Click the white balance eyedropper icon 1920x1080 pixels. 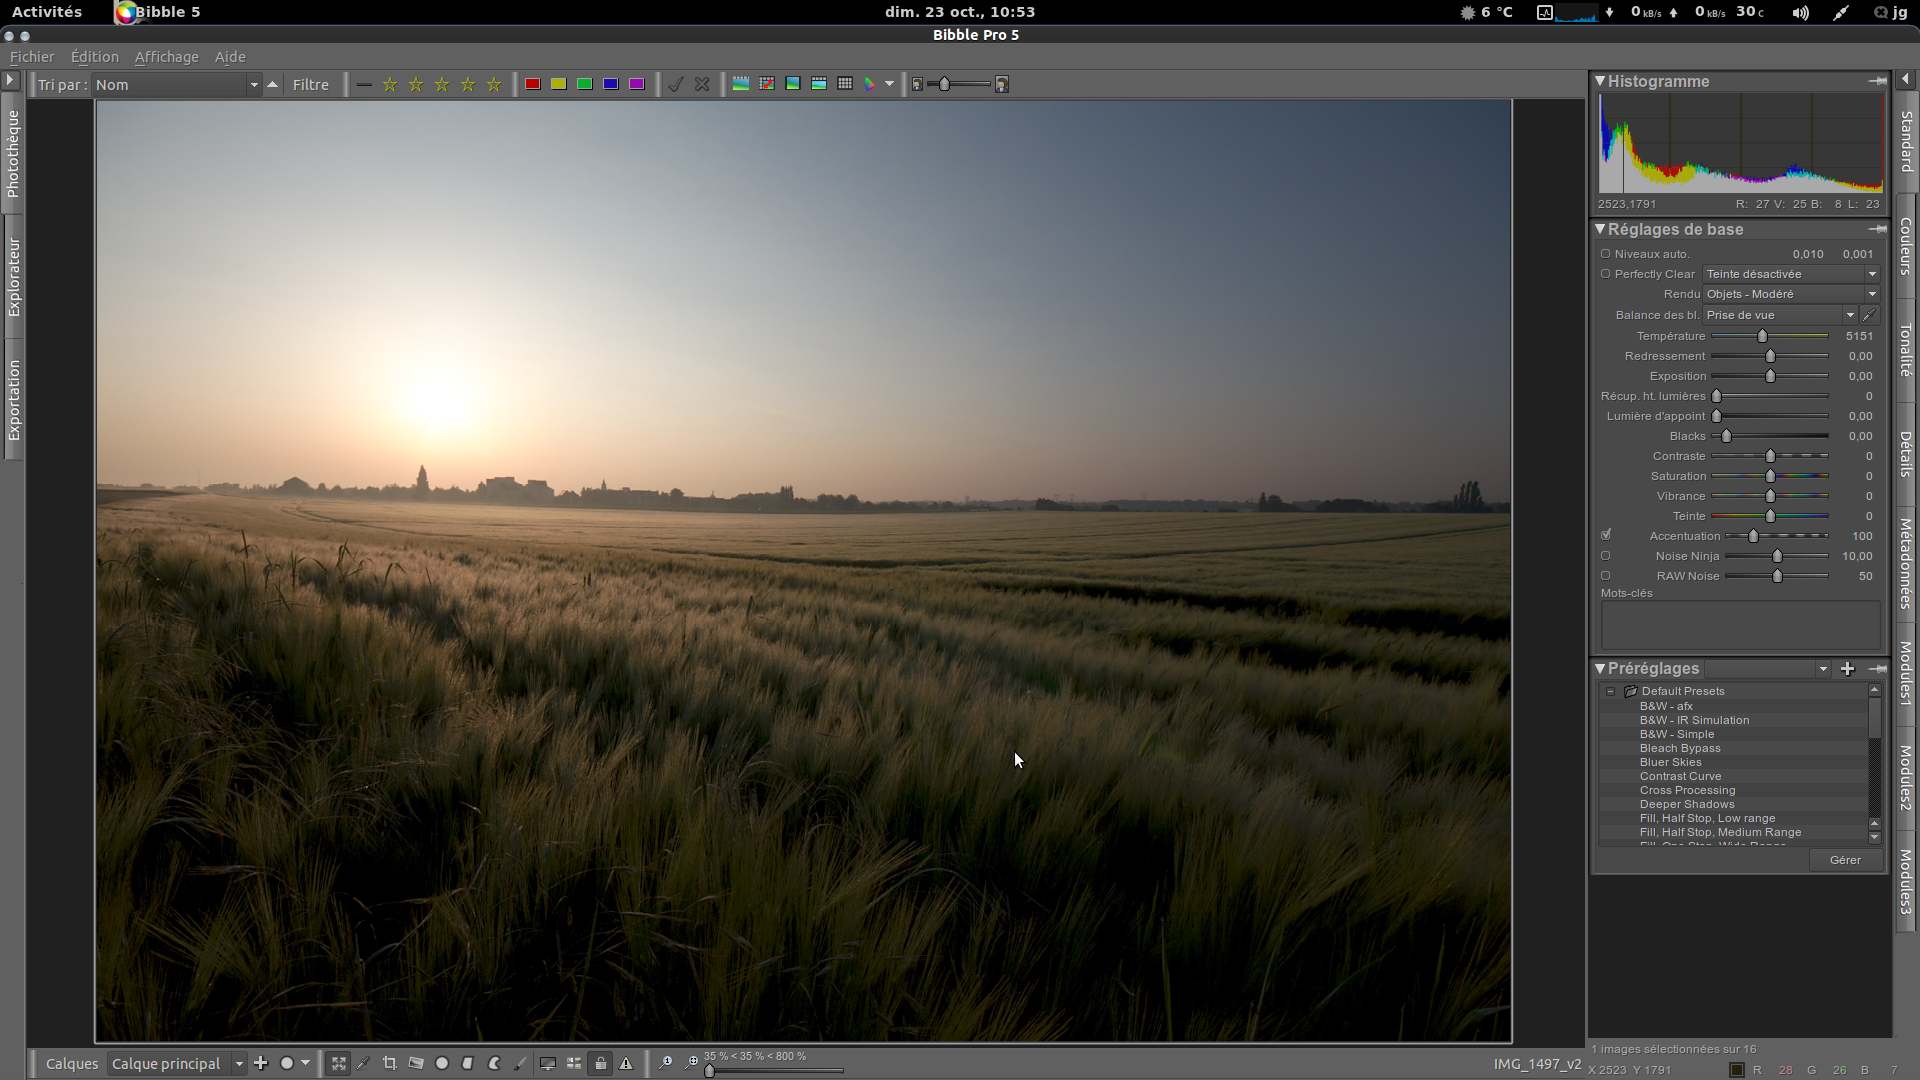coord(1869,315)
